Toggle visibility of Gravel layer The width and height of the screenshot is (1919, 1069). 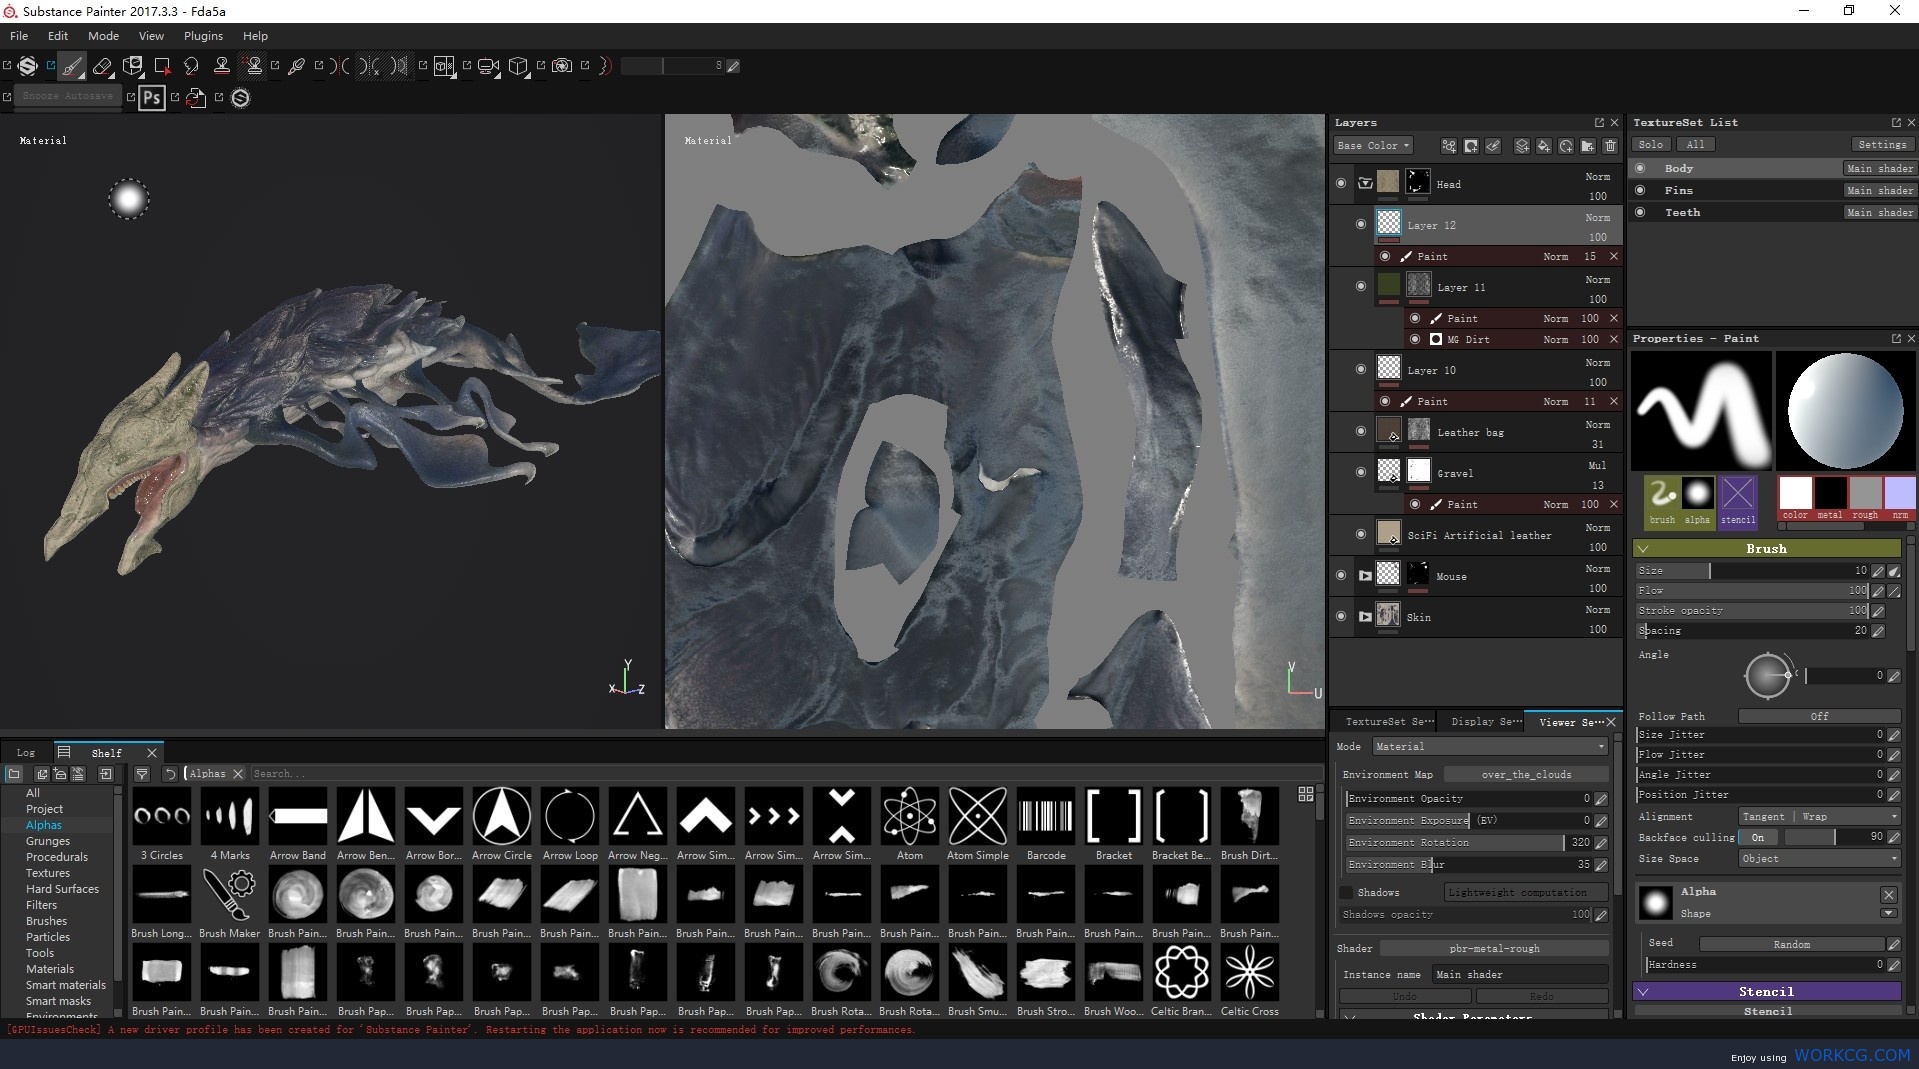1360,473
